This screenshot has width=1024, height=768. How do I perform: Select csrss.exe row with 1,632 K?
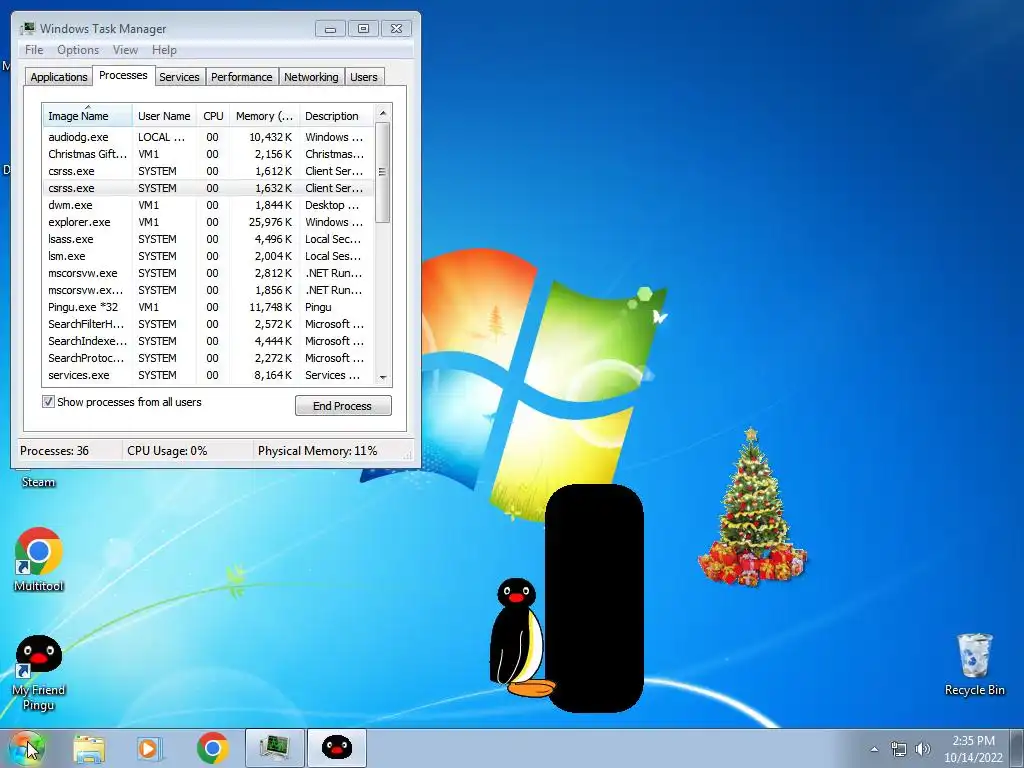208,188
